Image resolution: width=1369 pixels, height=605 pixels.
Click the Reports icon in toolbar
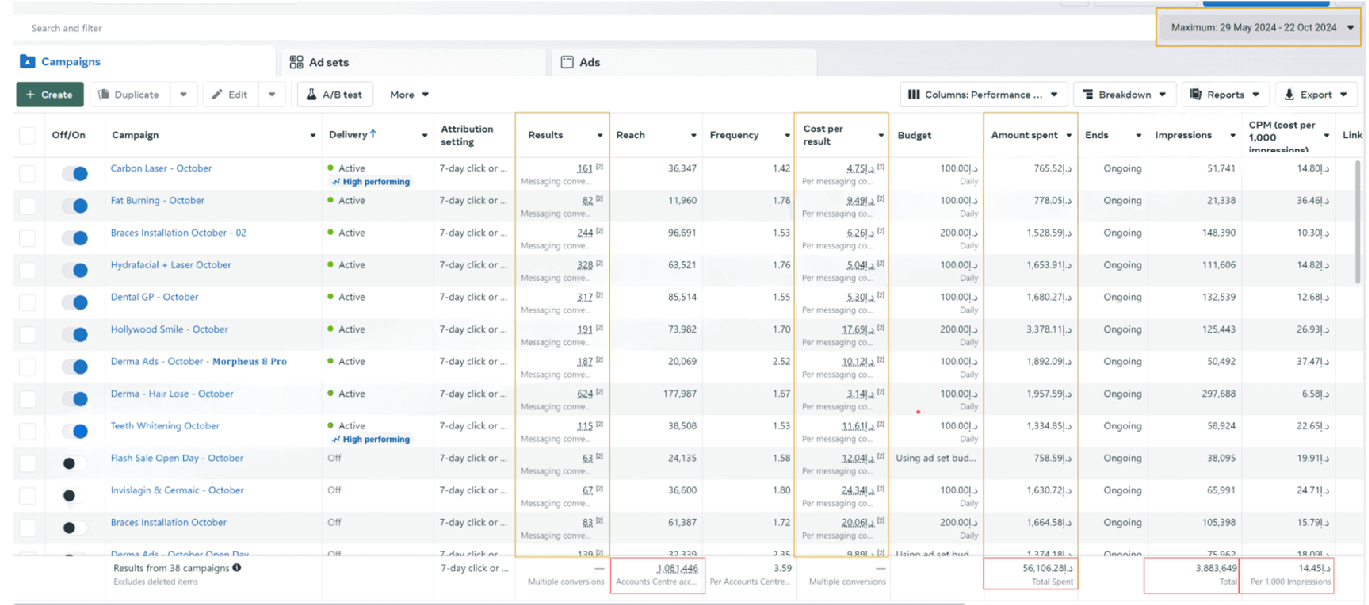tap(1195, 95)
